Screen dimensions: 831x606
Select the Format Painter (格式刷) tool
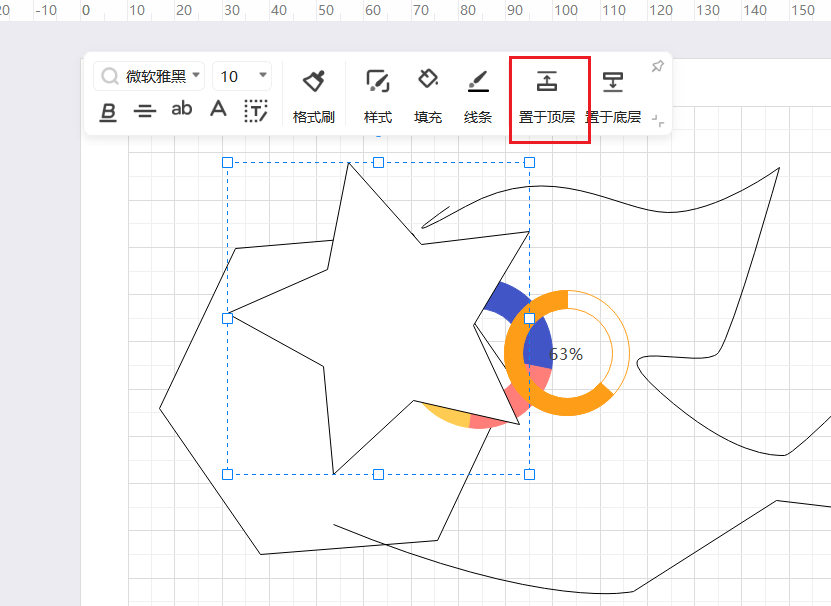coord(313,96)
